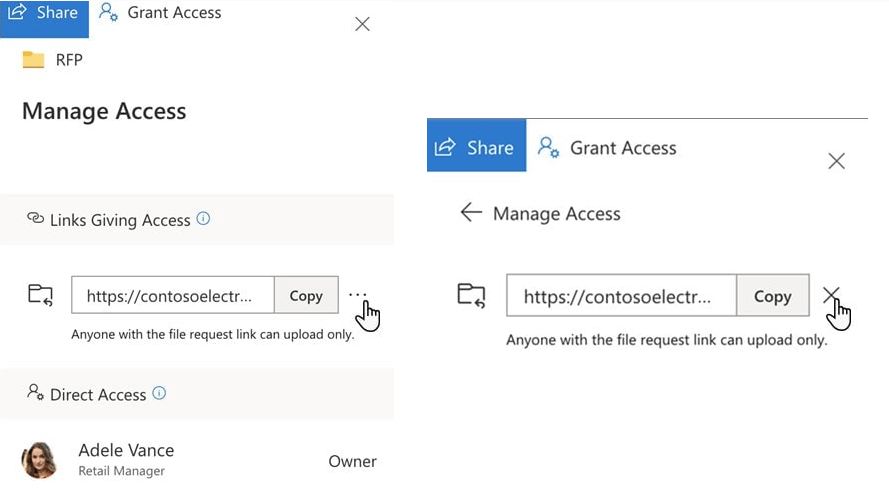The image size is (889, 496).
Task: Click the Share button in left panel
Action: (44, 13)
